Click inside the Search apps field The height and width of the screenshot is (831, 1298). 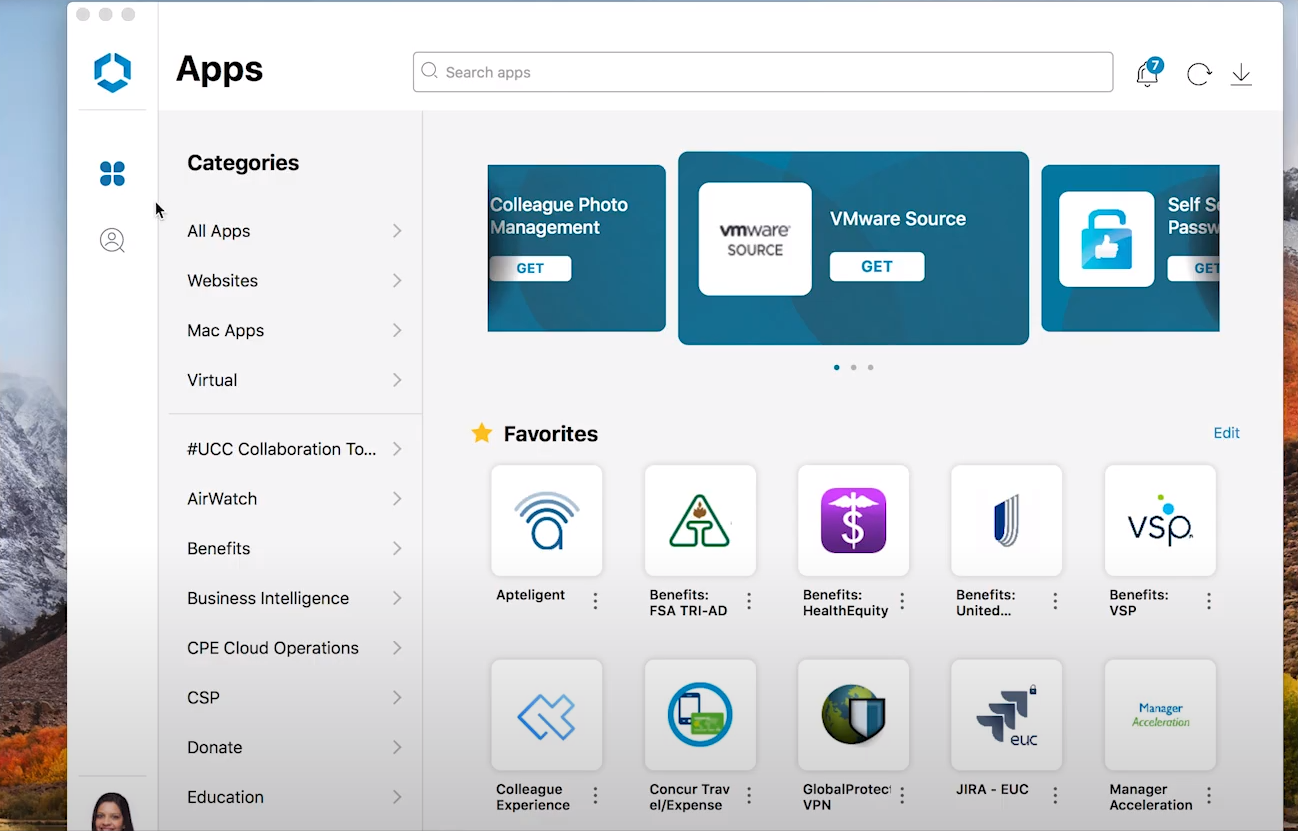click(x=762, y=71)
